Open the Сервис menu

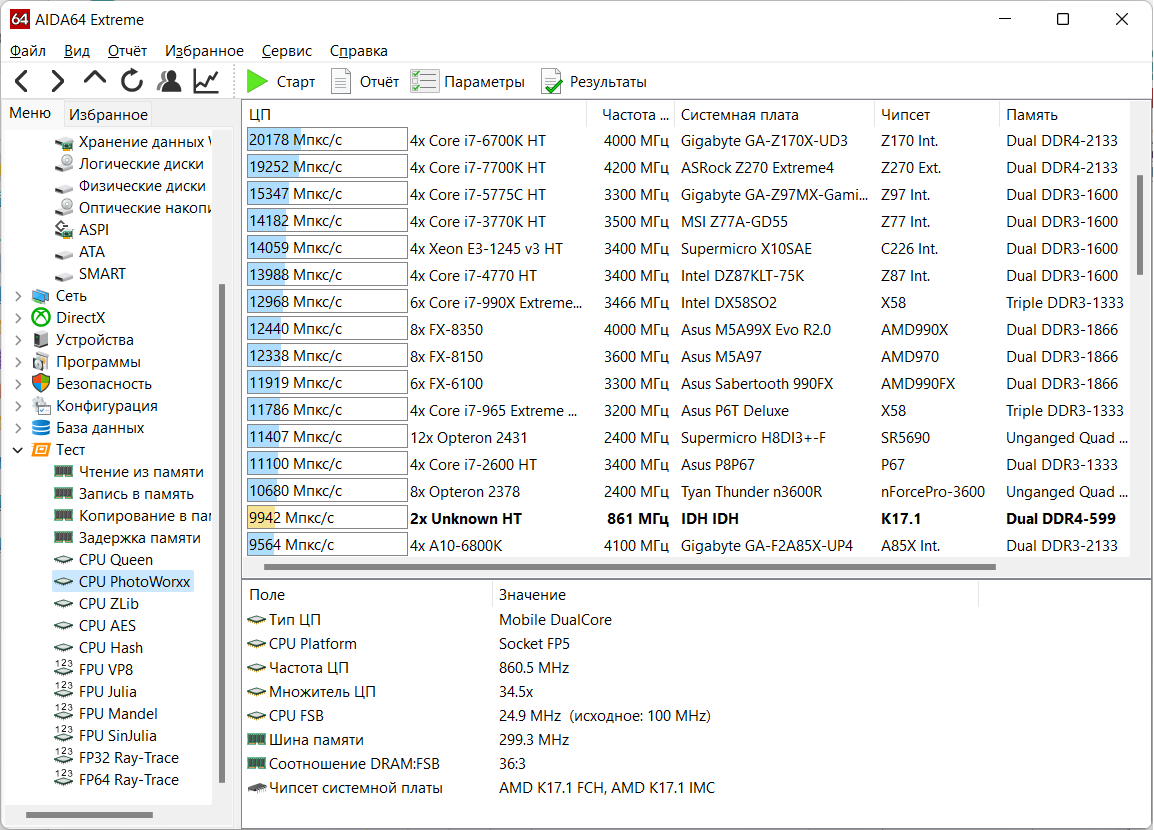click(x=286, y=51)
